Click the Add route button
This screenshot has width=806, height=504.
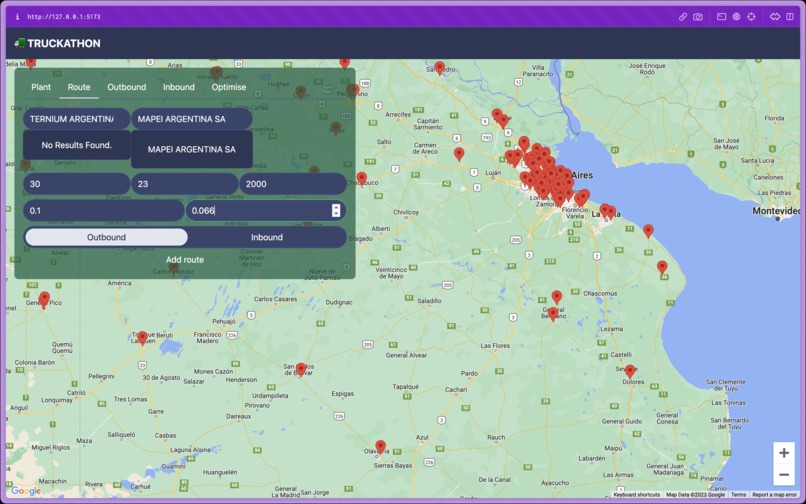pos(185,260)
